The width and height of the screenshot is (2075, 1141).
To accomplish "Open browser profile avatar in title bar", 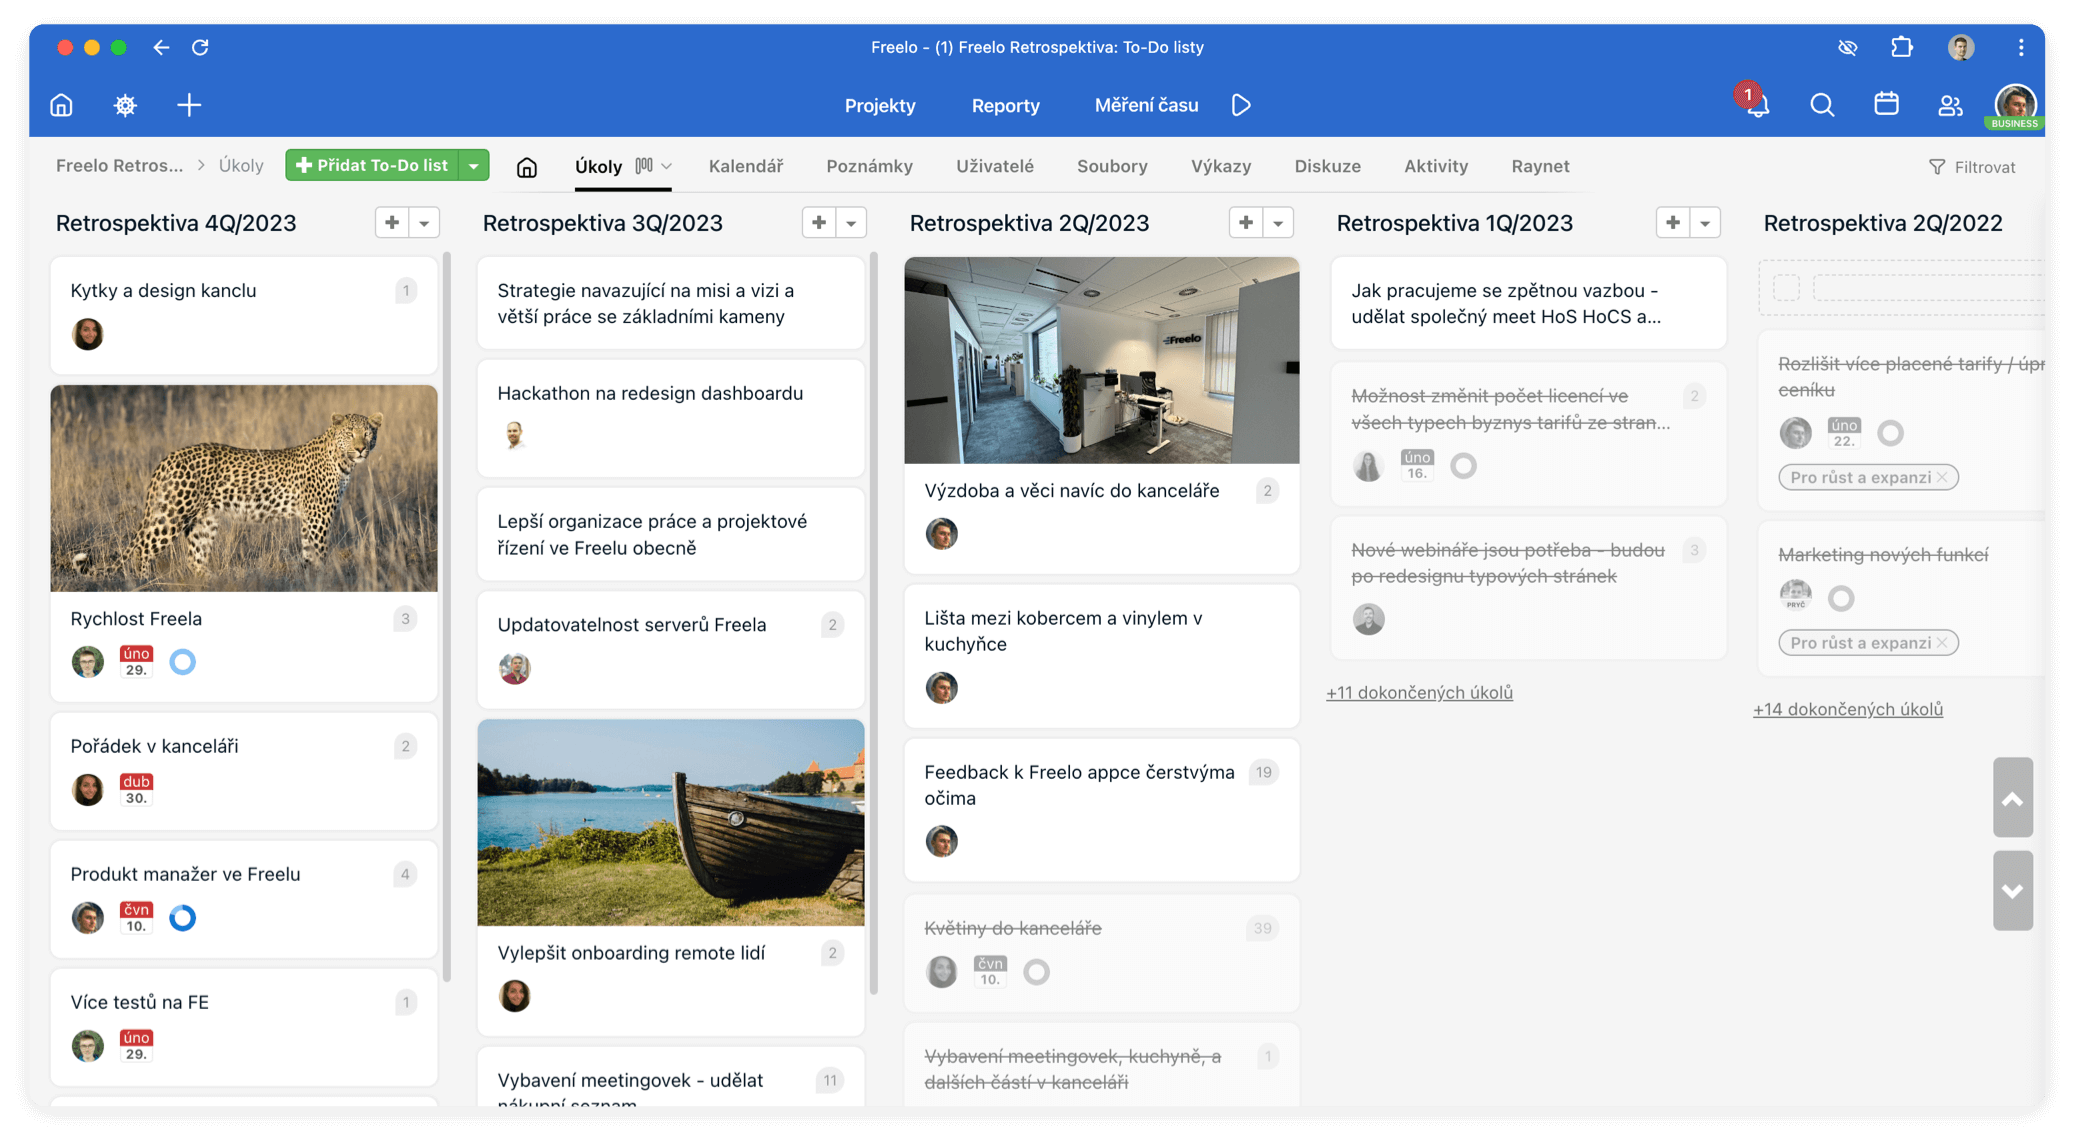I will (x=1961, y=47).
